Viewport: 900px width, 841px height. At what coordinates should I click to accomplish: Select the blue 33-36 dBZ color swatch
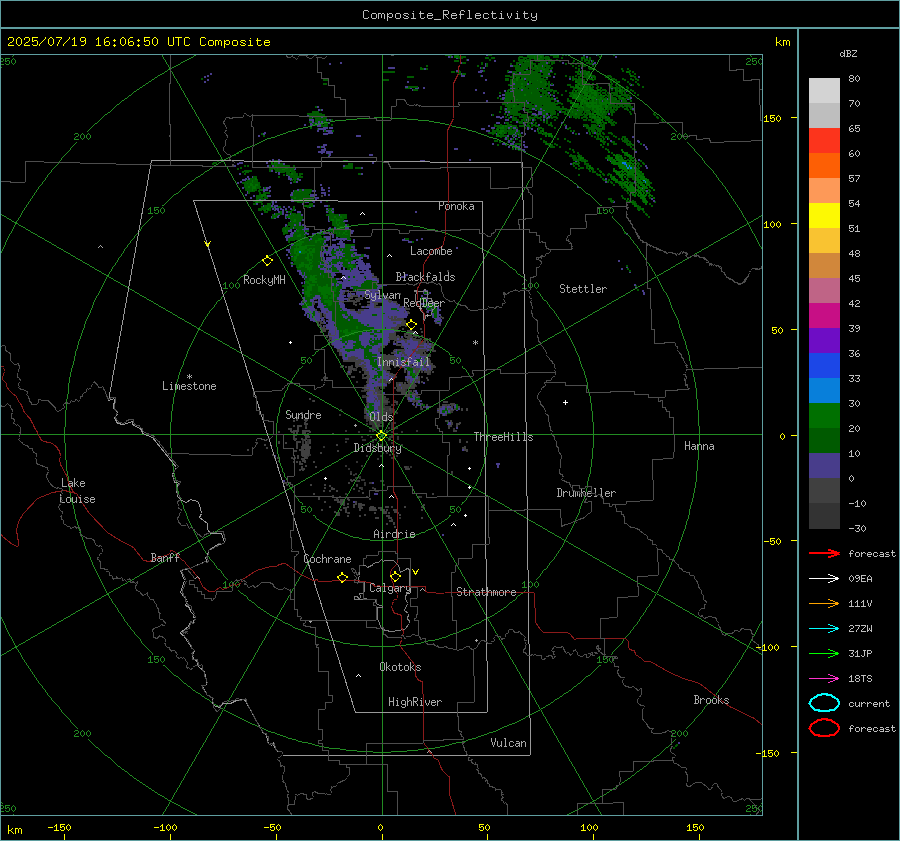tap(824, 366)
